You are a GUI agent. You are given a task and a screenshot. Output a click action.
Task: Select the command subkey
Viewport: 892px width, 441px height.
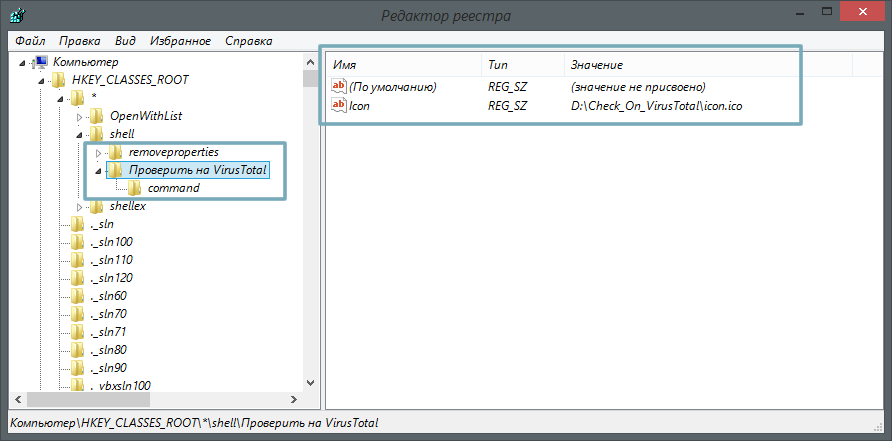click(174, 188)
